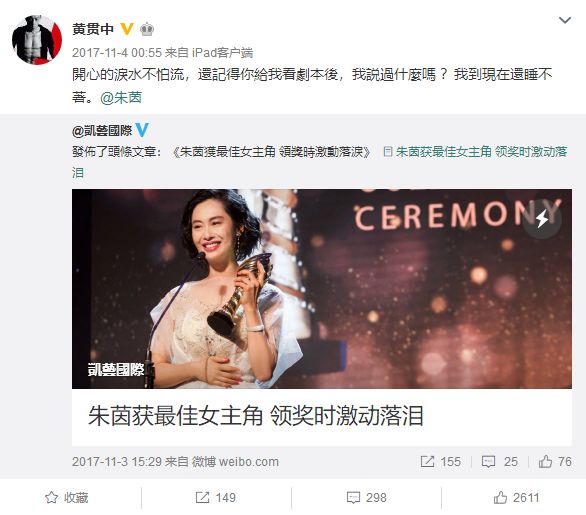
Task: Repost this weibo showing 149 forwards
Action: click(x=216, y=497)
